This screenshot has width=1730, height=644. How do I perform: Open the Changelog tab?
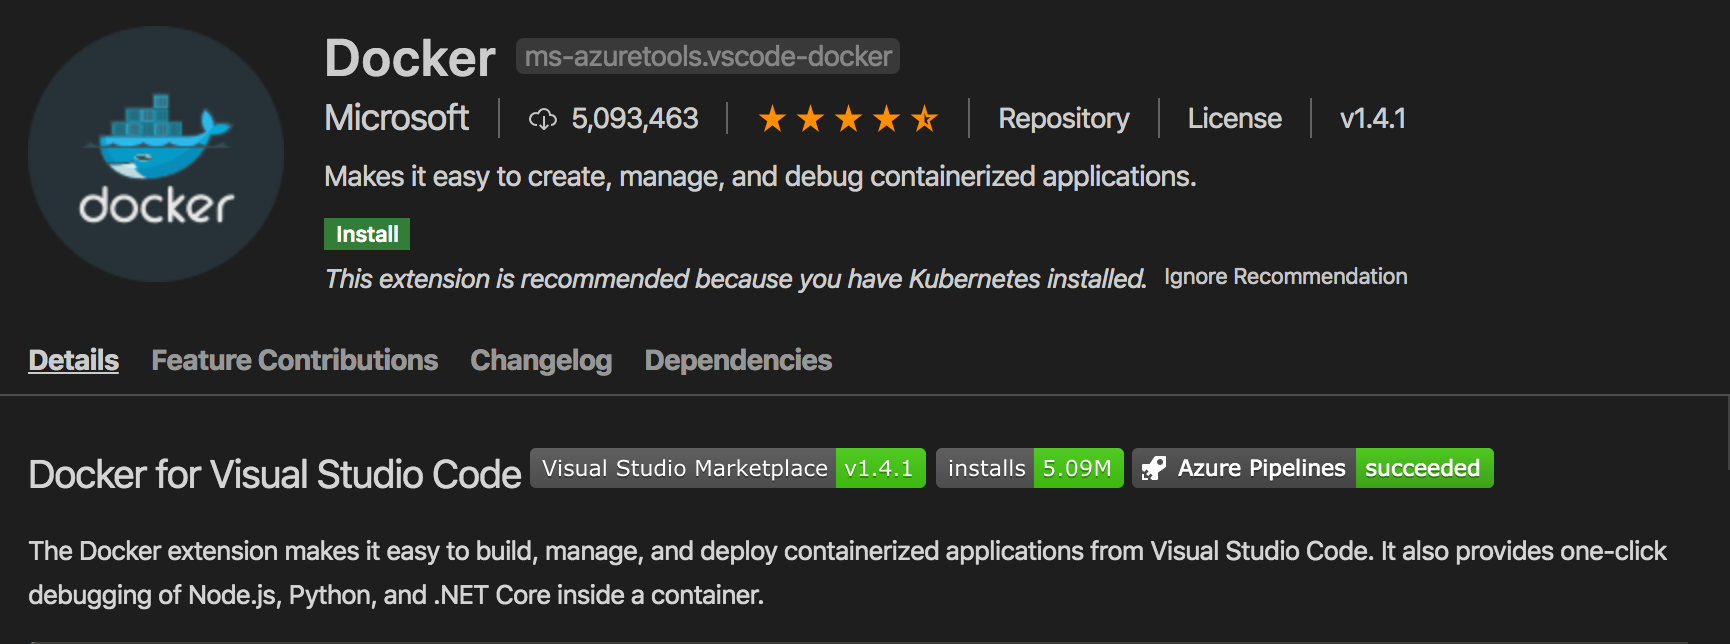click(x=541, y=360)
